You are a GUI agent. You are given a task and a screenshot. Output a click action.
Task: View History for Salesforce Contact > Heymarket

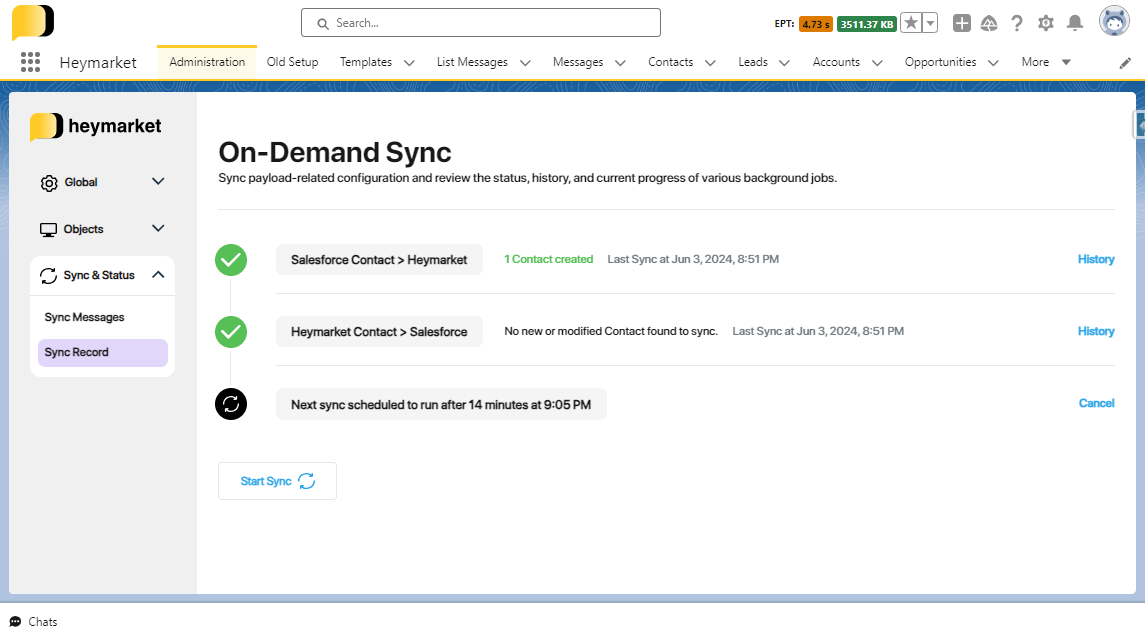point(1095,259)
